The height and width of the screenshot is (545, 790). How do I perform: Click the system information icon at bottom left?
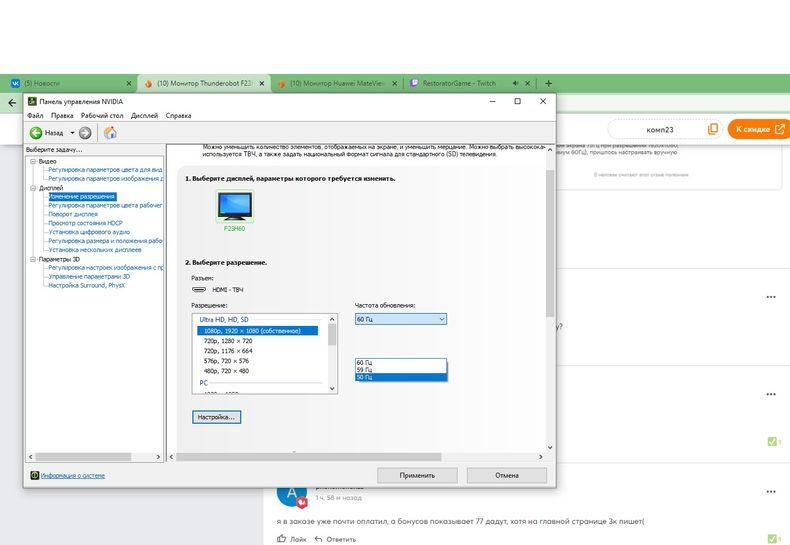[x=35, y=475]
